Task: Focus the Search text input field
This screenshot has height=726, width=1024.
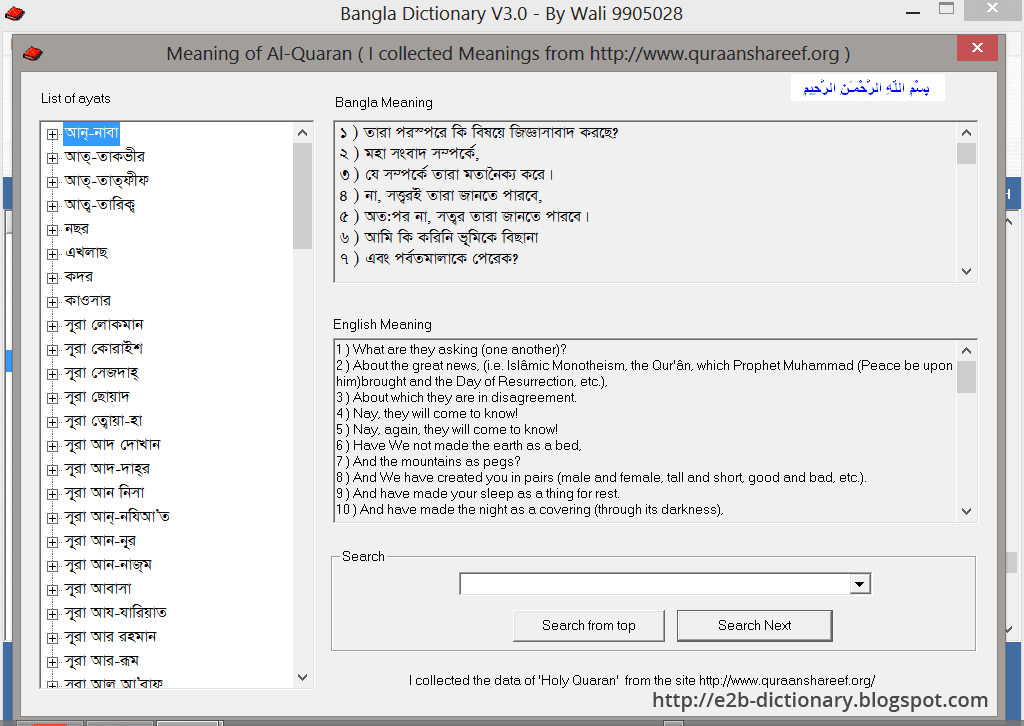Action: pyautogui.click(x=655, y=584)
